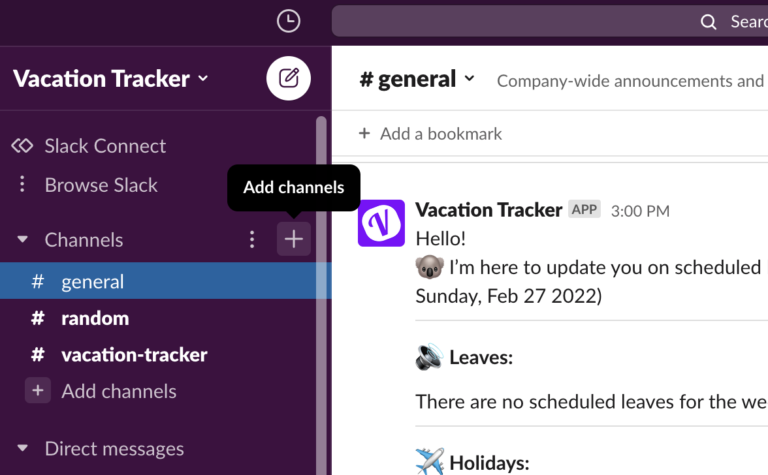Click the sidebar vertical scrollbar
The width and height of the screenshot is (768, 475).
pos(321,294)
